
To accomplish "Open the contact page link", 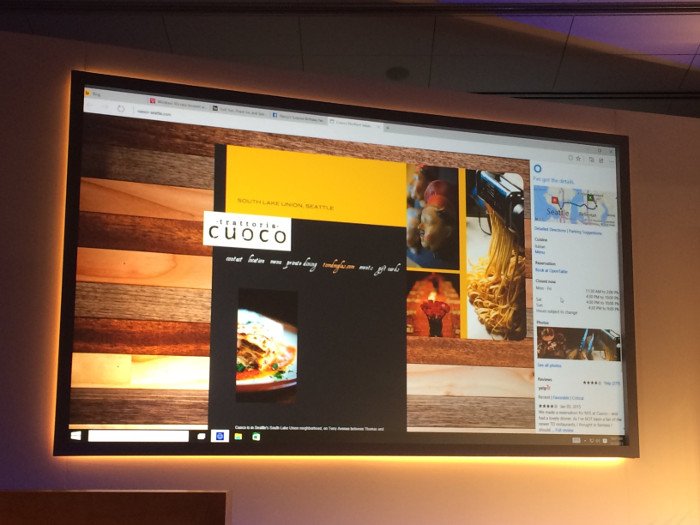I will pyautogui.click(x=234, y=259).
